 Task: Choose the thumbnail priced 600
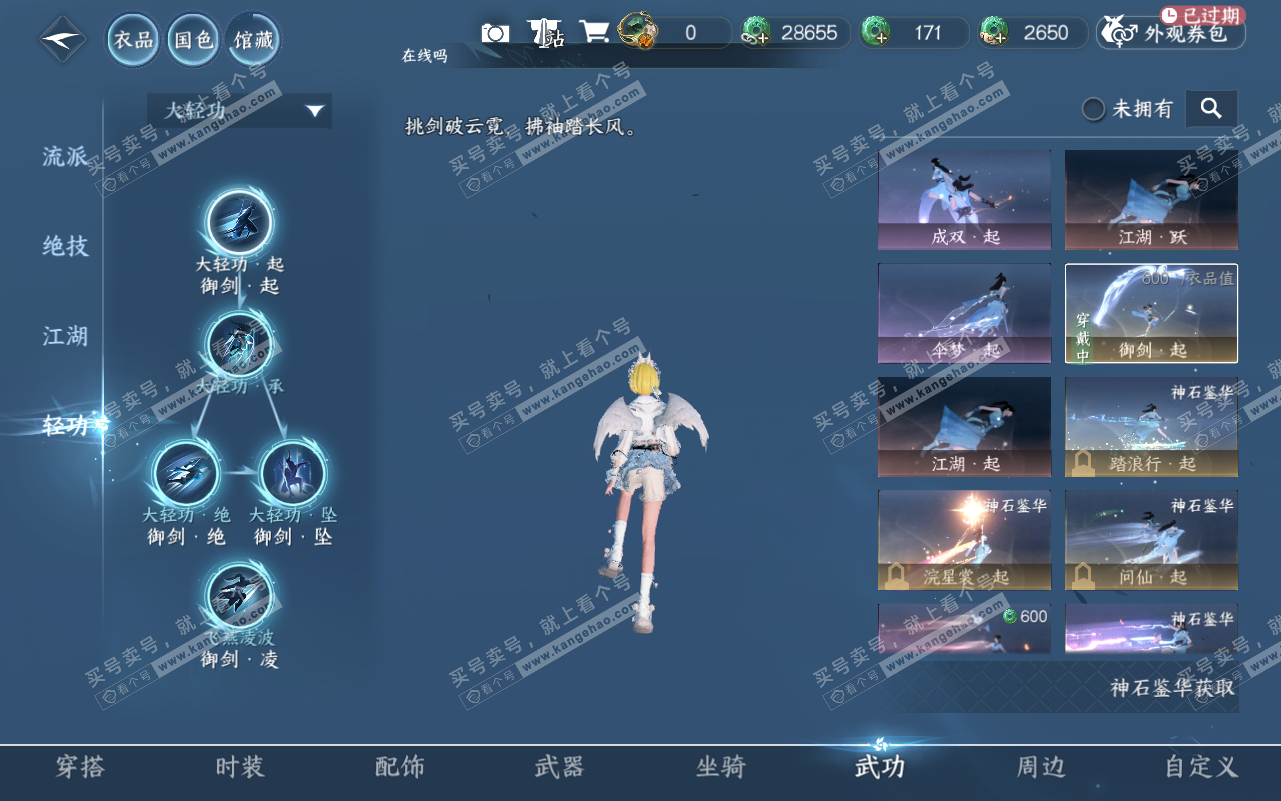(965, 629)
